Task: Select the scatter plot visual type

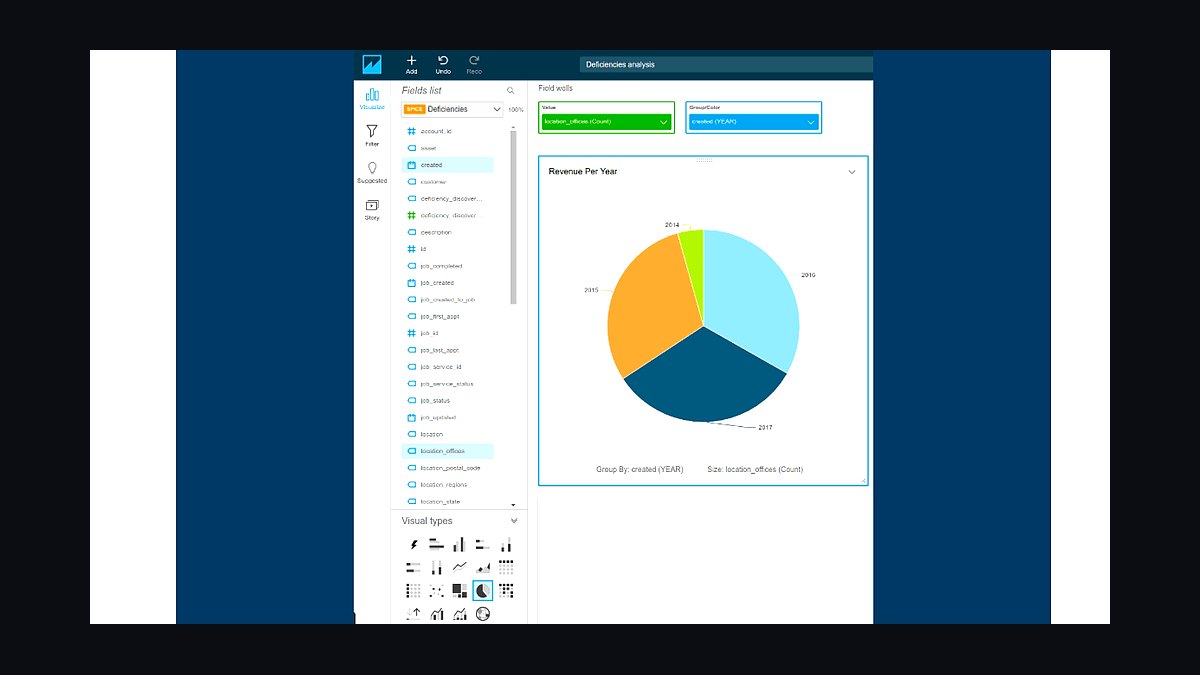Action: [437, 590]
